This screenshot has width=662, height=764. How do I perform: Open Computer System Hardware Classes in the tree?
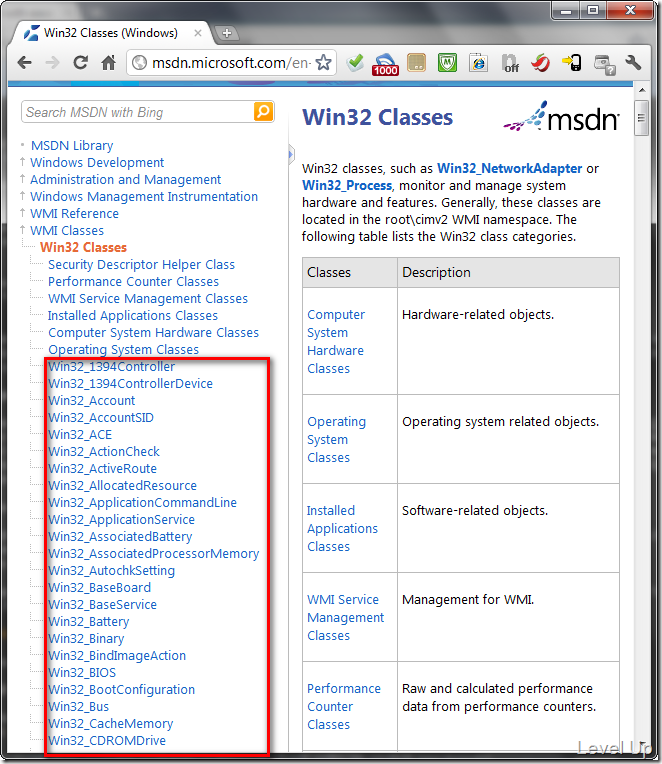[x=153, y=333]
